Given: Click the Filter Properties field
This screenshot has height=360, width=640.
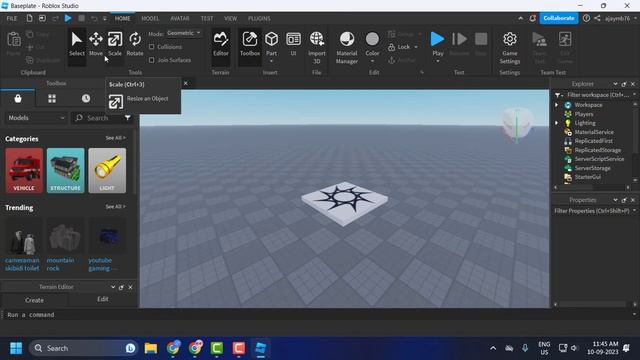Looking at the screenshot, I should coord(593,211).
